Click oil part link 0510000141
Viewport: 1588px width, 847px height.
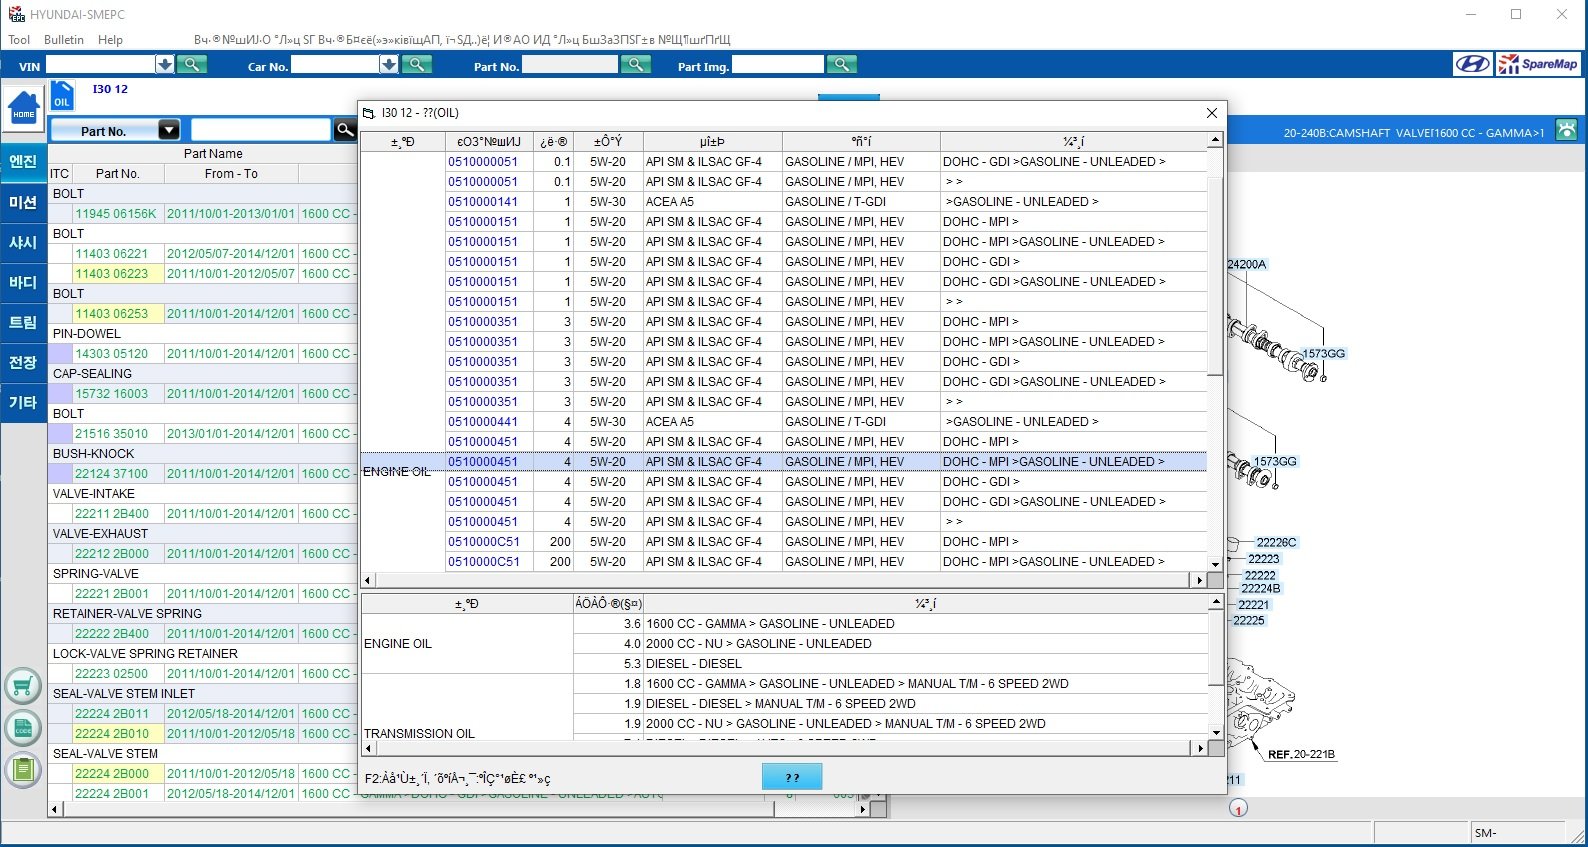point(483,202)
